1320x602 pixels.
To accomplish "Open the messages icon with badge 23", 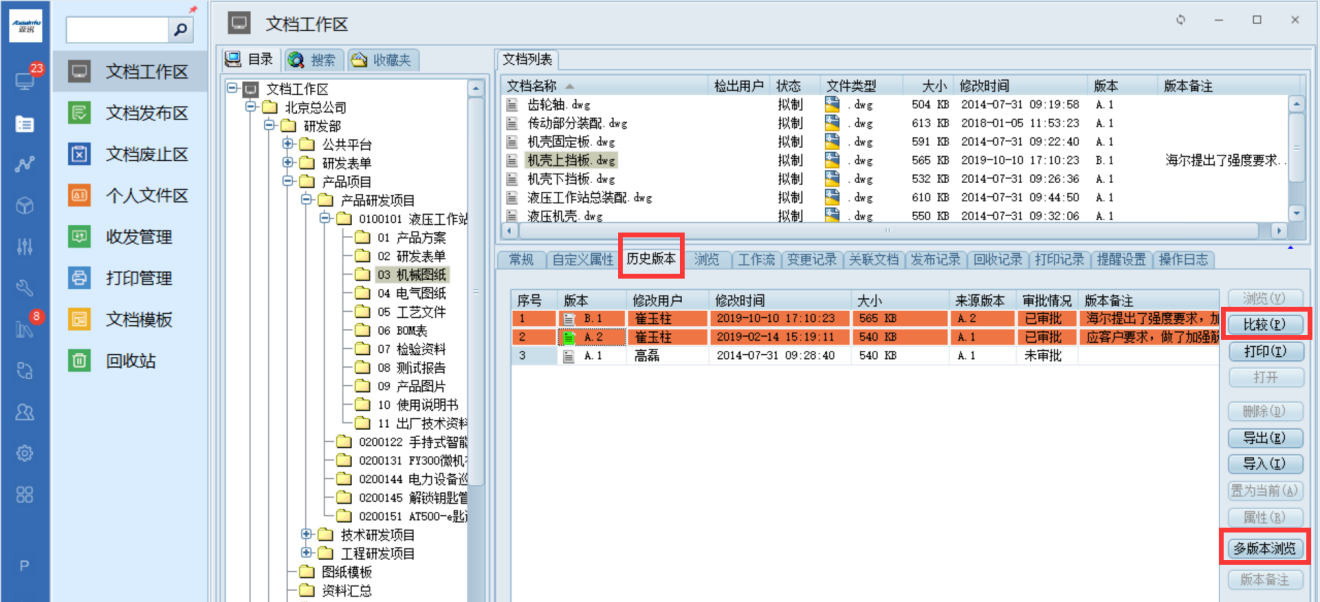I will 25,81.
